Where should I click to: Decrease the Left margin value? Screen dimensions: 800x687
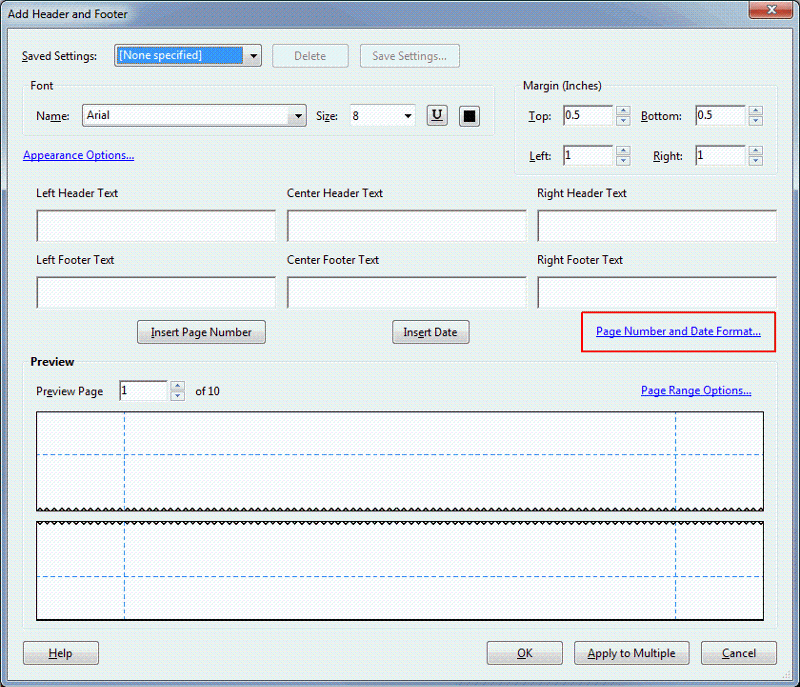pyautogui.click(x=623, y=161)
